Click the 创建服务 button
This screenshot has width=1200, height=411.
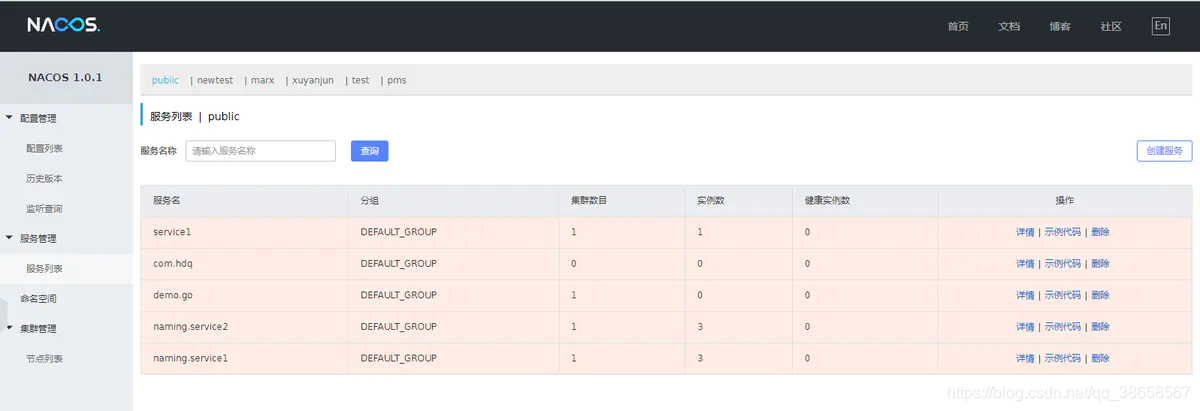tap(1164, 151)
